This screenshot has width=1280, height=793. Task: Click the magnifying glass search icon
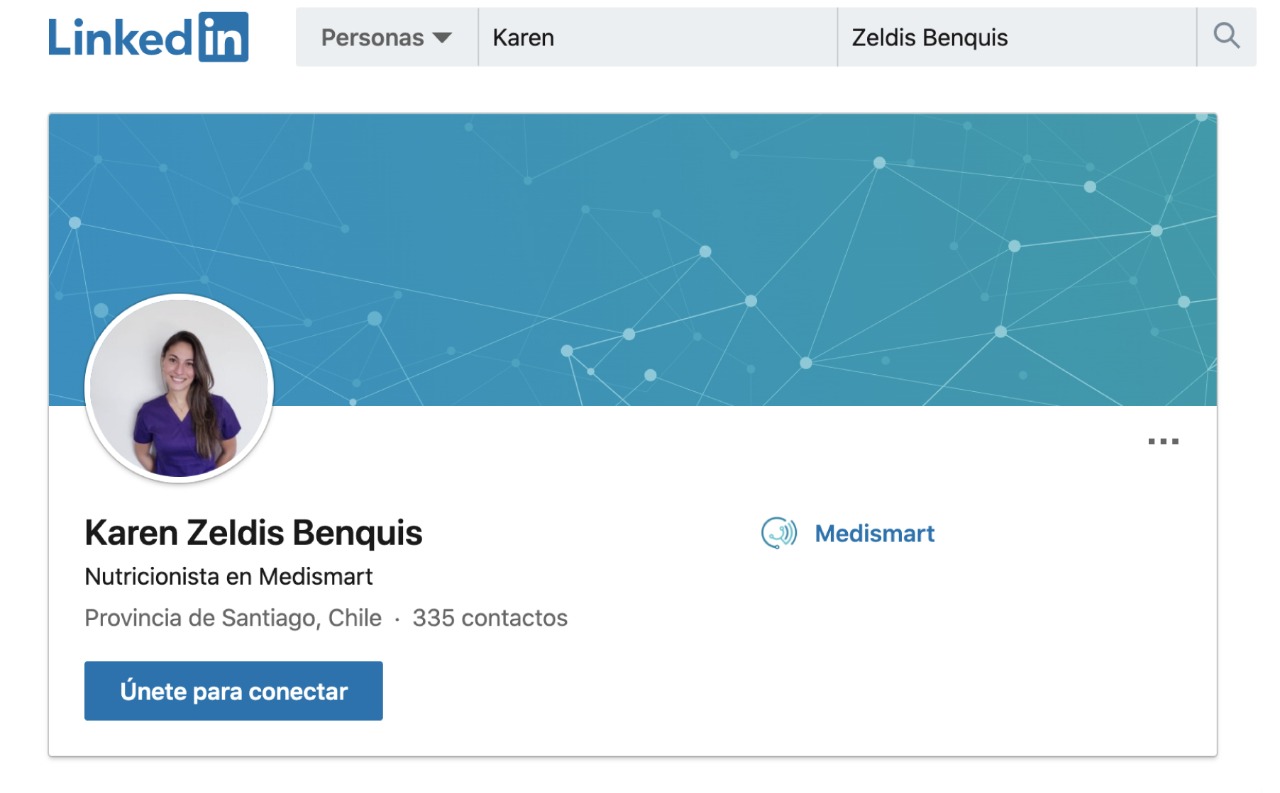[1226, 37]
